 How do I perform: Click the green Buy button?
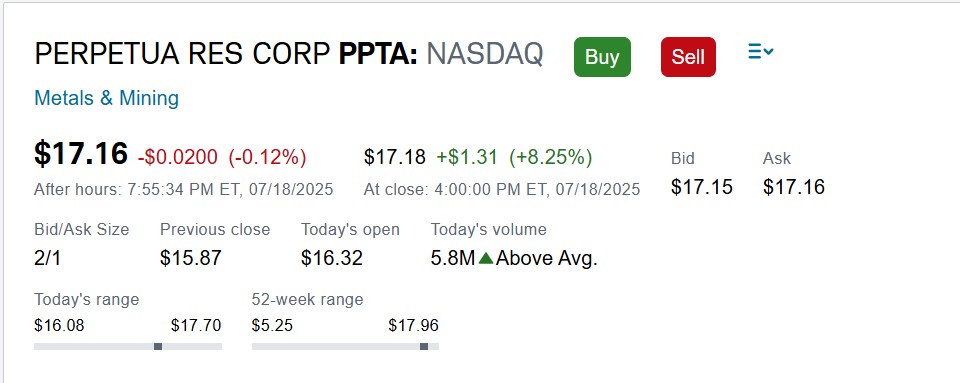coord(602,57)
